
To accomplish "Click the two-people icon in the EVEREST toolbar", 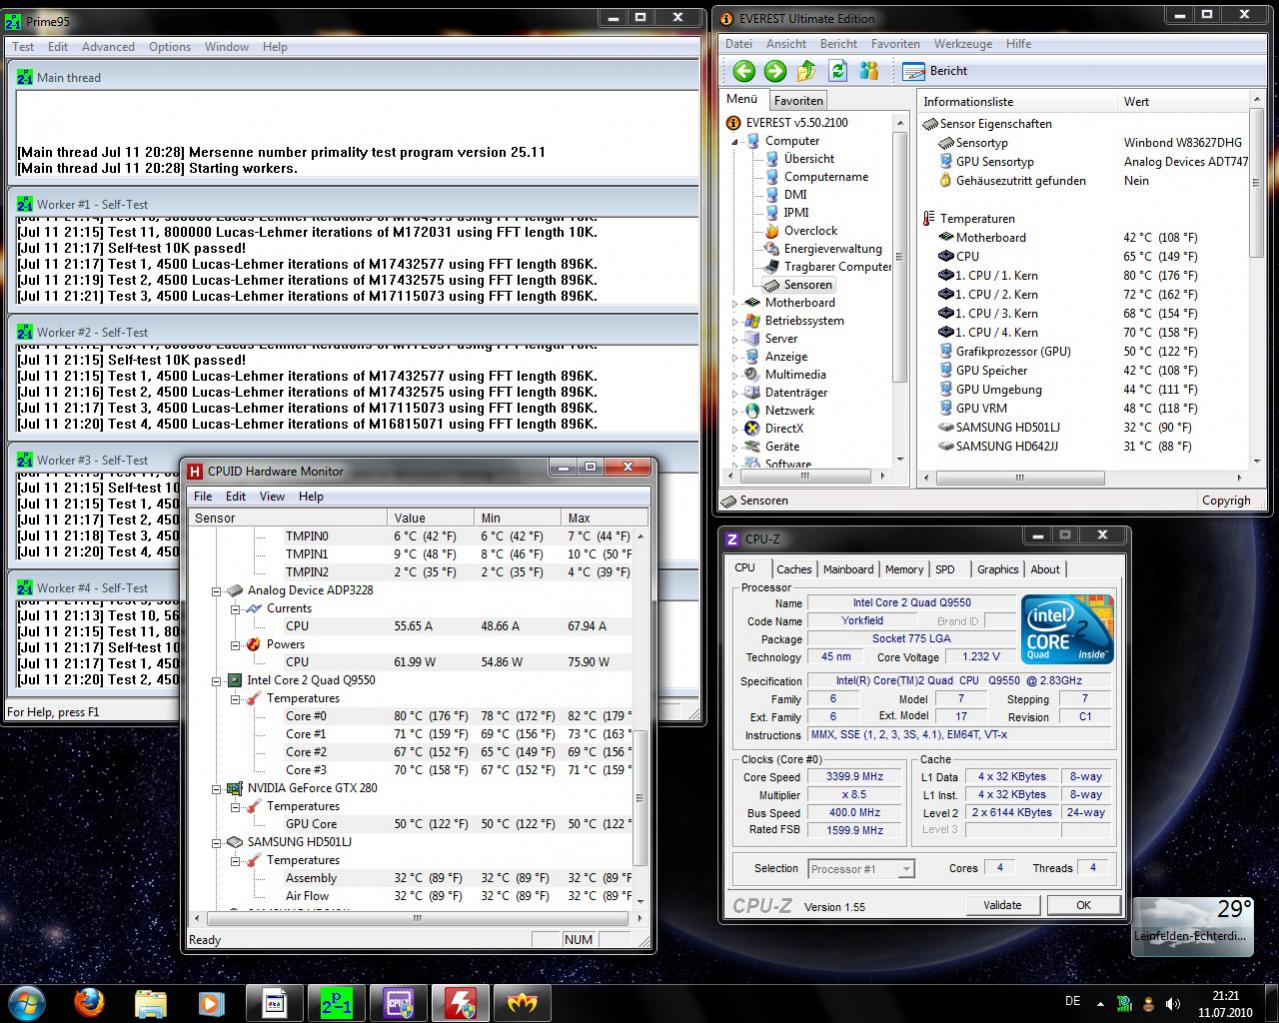I will point(869,71).
